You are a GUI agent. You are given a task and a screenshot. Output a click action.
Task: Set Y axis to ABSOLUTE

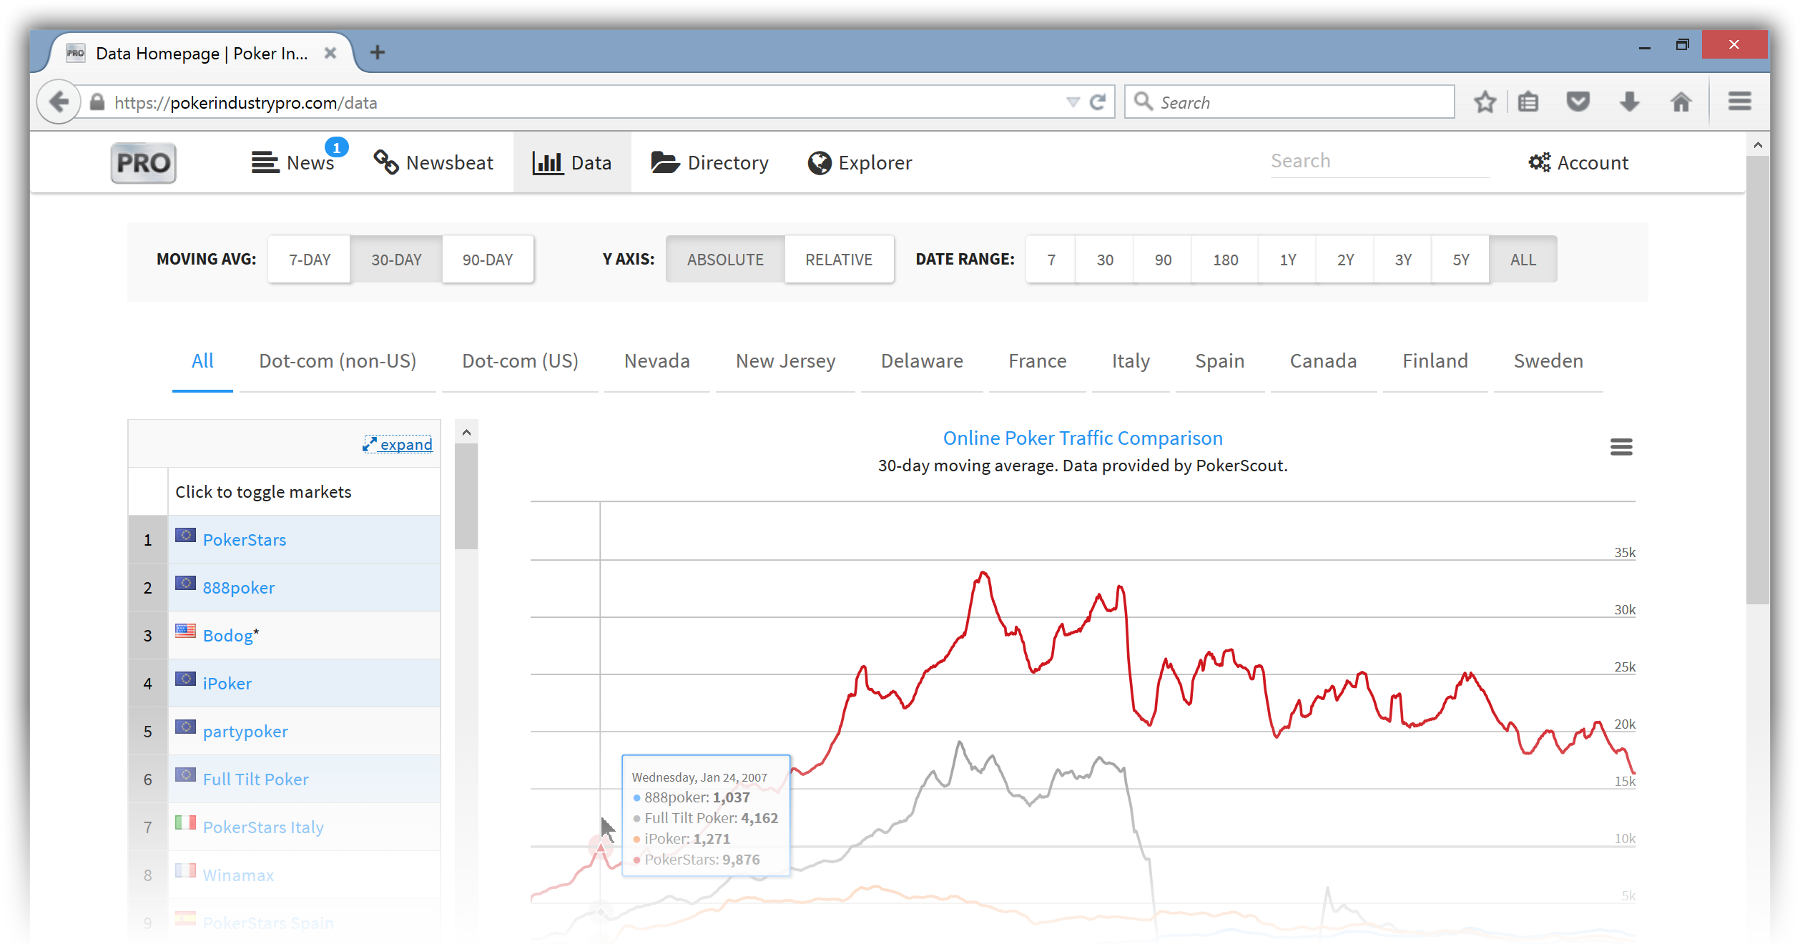(x=725, y=259)
